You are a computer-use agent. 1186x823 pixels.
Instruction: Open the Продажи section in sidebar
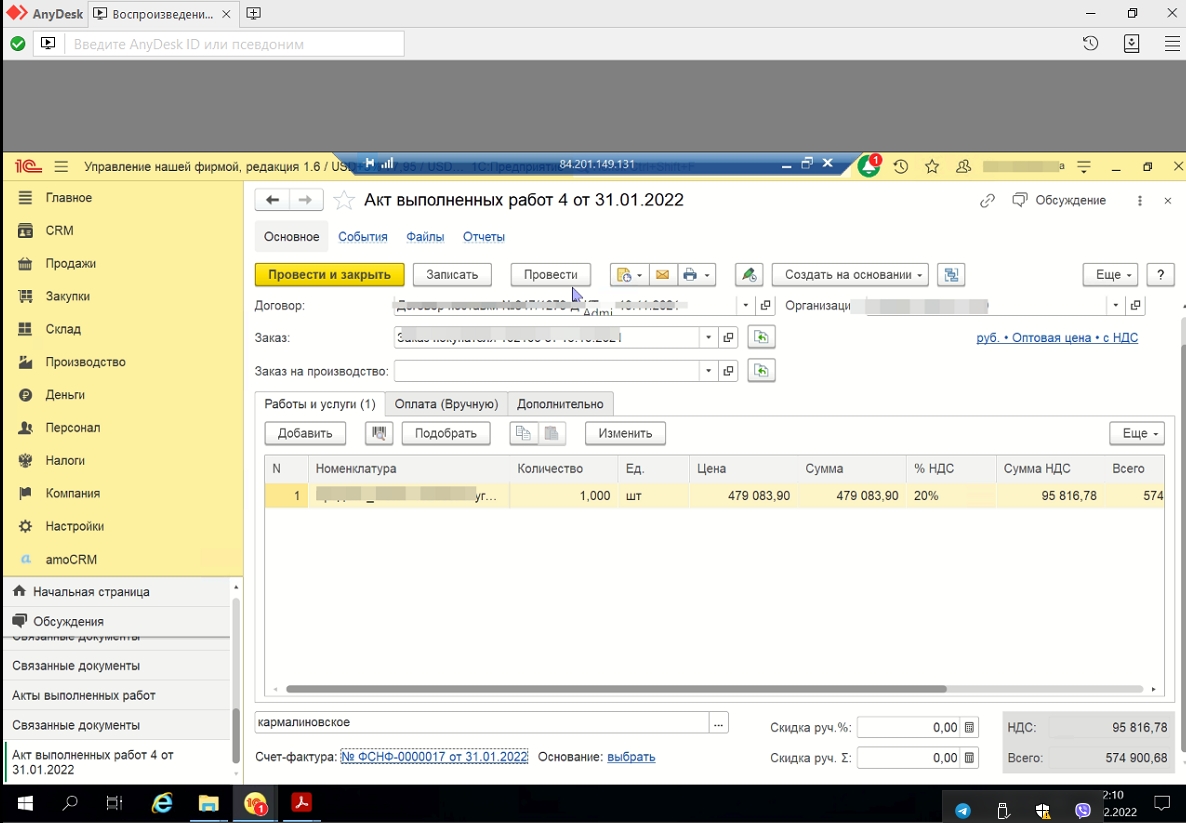click(70, 263)
